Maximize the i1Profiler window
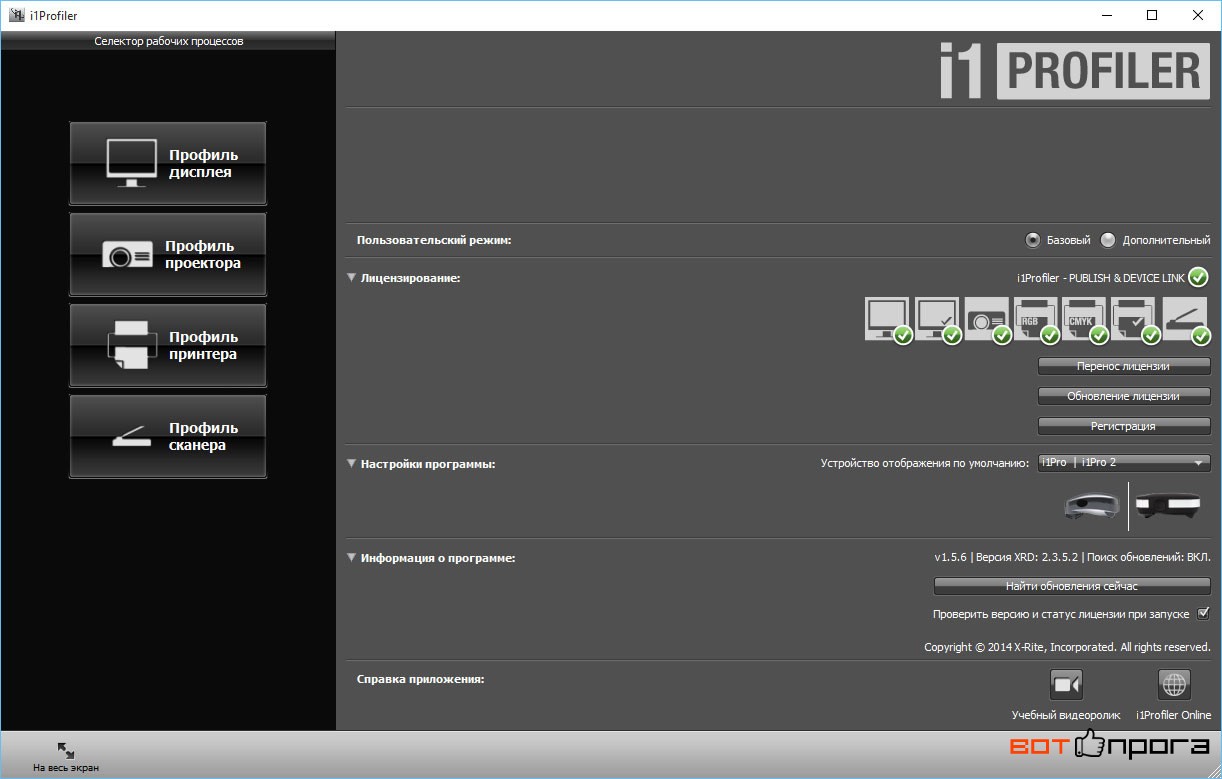 (x=1152, y=15)
